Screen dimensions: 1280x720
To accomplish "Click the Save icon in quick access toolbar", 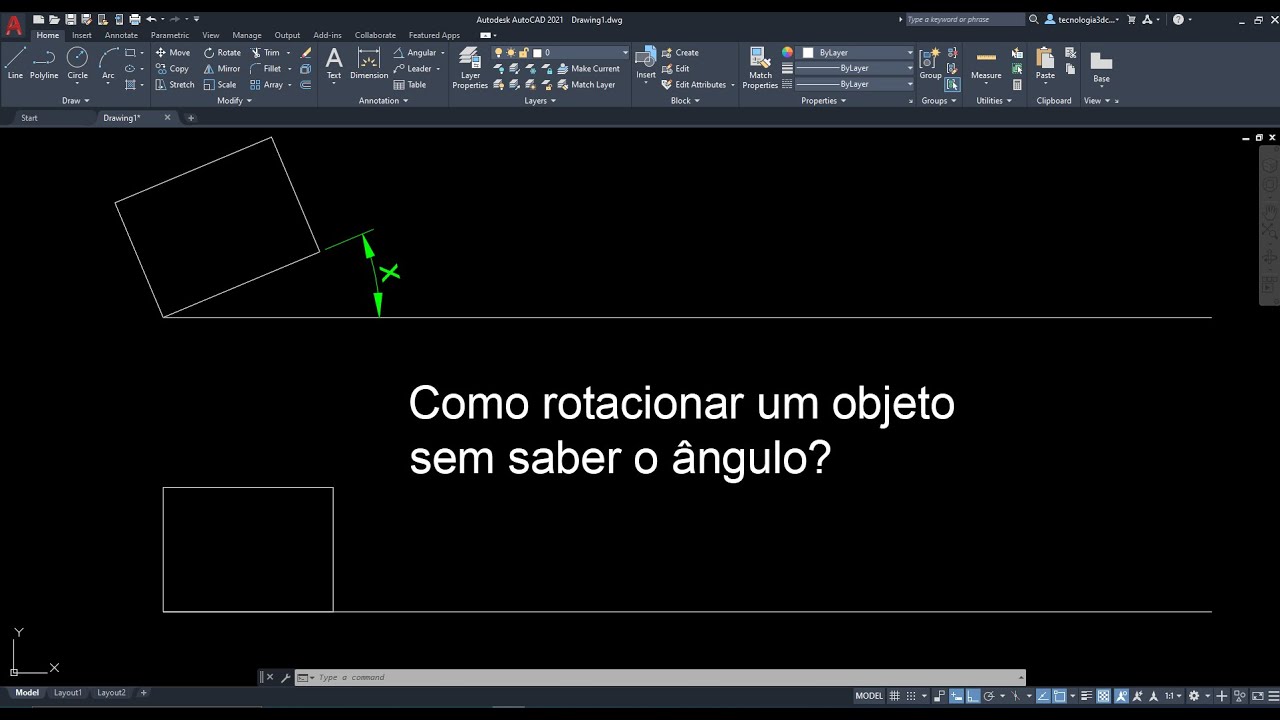I will coord(71,19).
